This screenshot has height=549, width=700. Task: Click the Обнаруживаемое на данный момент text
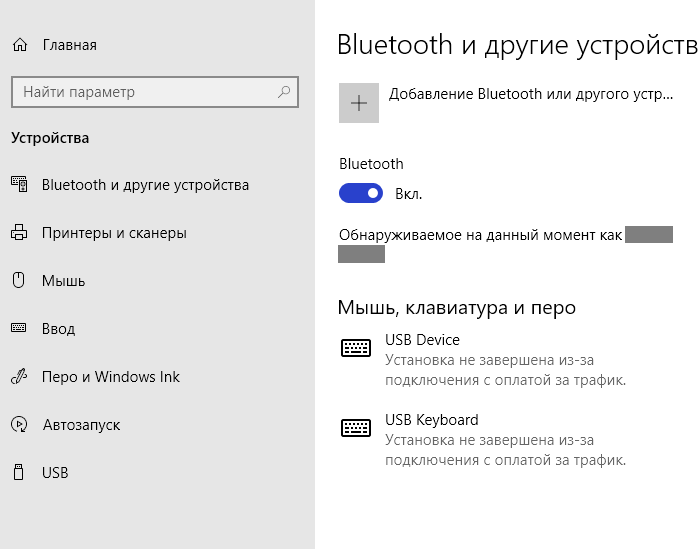pos(480,235)
